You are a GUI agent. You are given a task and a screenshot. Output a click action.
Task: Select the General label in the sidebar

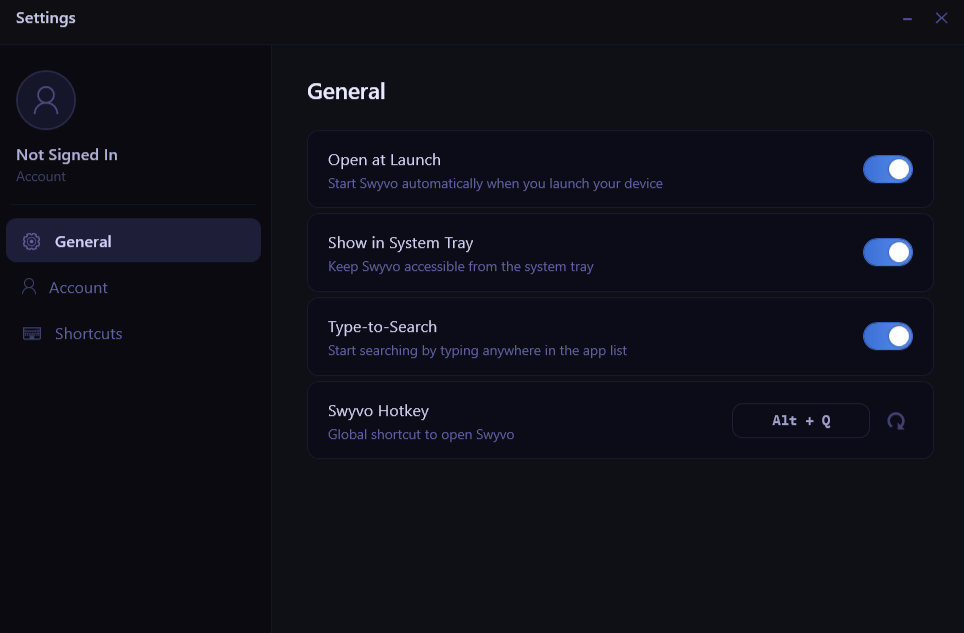tap(83, 242)
